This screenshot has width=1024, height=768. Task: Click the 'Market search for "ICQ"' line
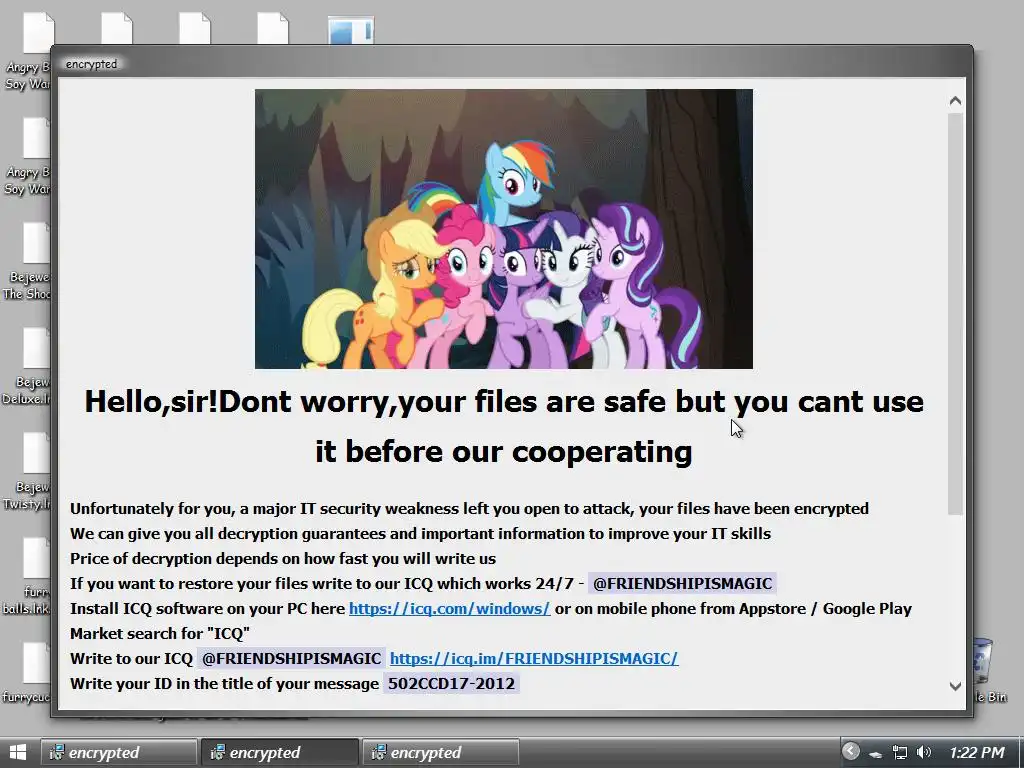pos(160,633)
